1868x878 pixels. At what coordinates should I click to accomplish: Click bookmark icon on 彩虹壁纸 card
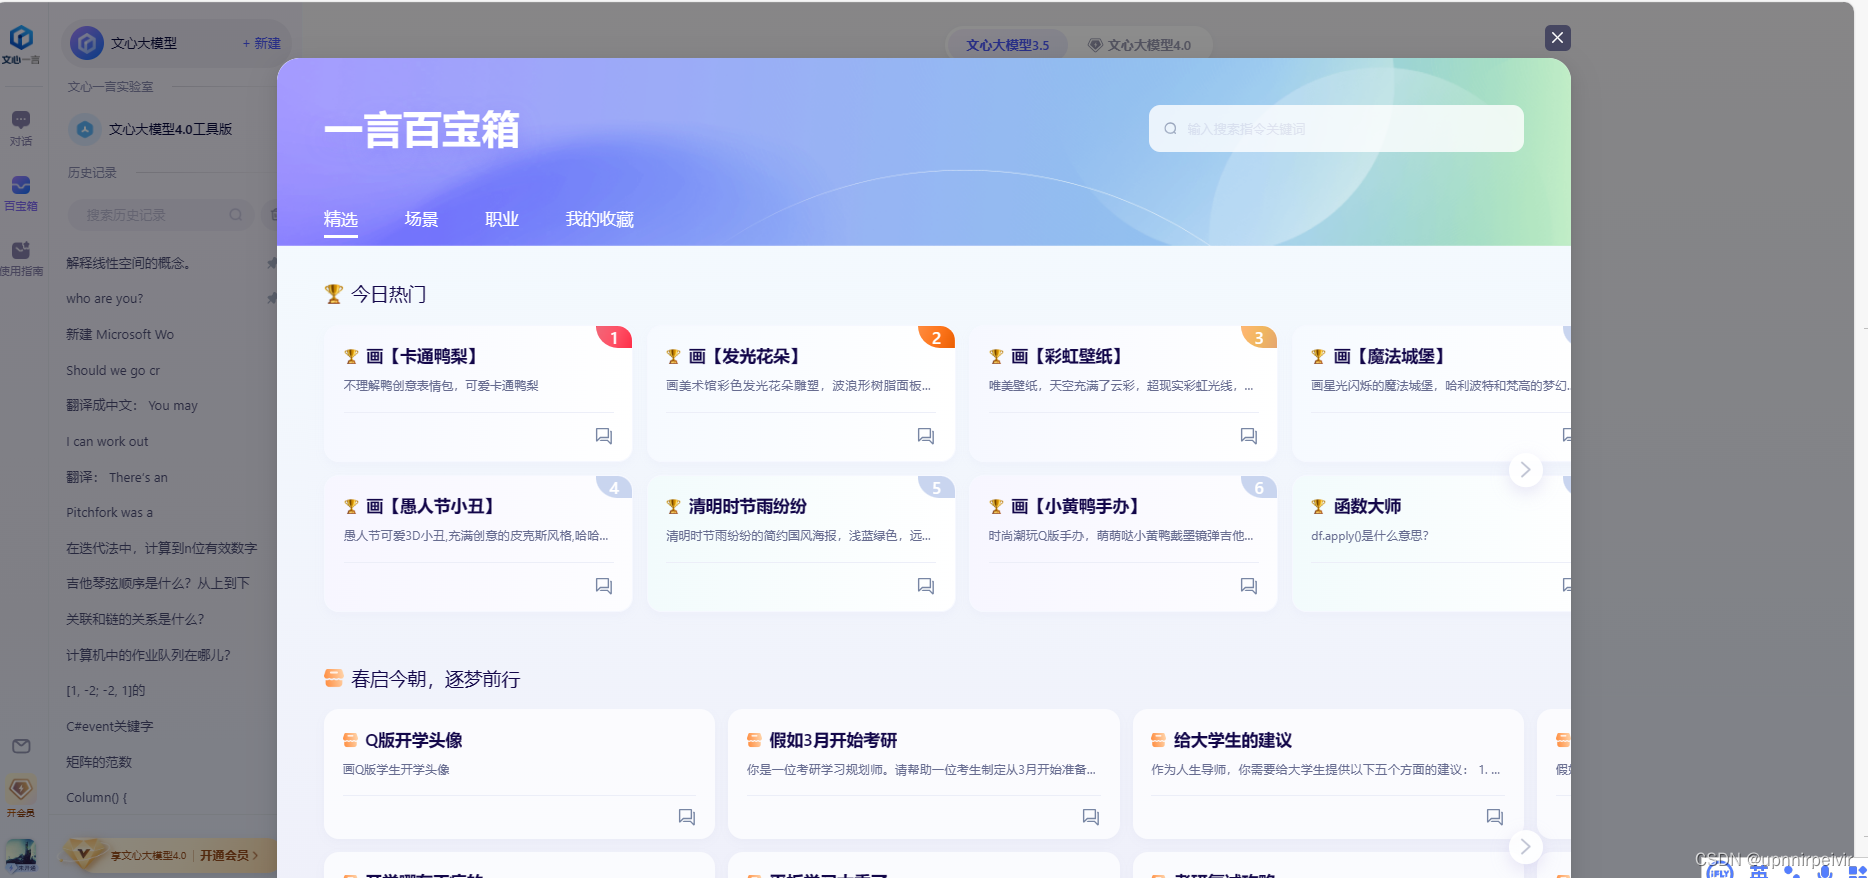click(1249, 436)
